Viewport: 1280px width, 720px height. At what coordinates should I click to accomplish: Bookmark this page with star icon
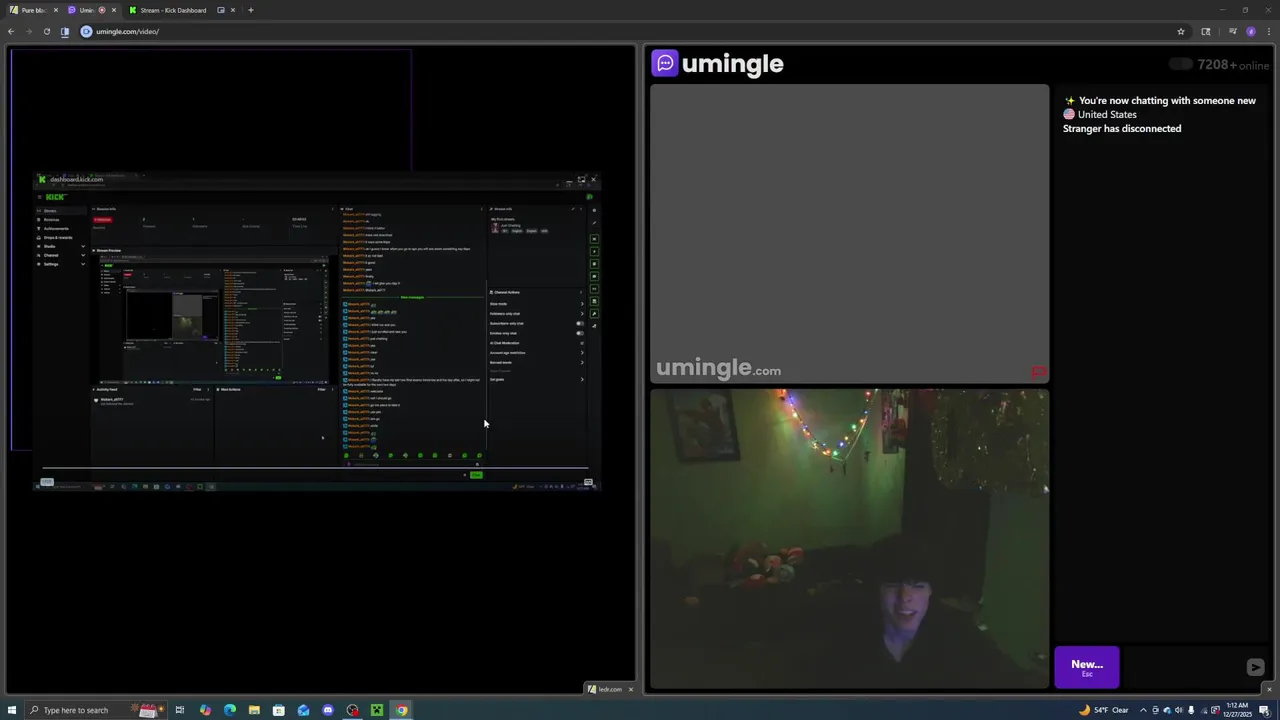tap(1181, 31)
